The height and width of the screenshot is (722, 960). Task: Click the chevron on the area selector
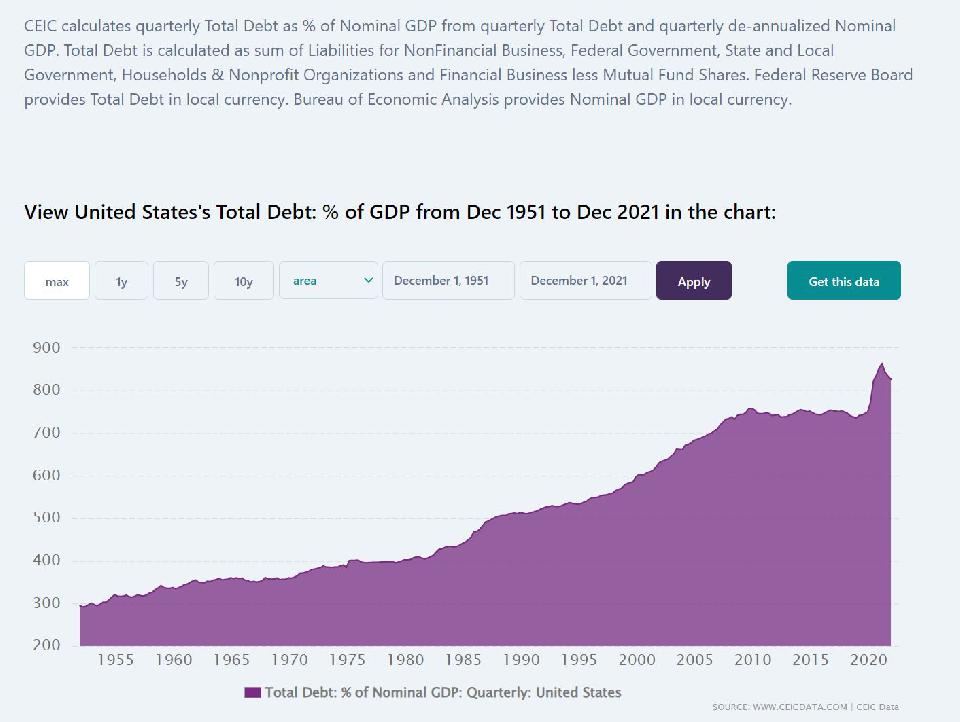coord(368,281)
